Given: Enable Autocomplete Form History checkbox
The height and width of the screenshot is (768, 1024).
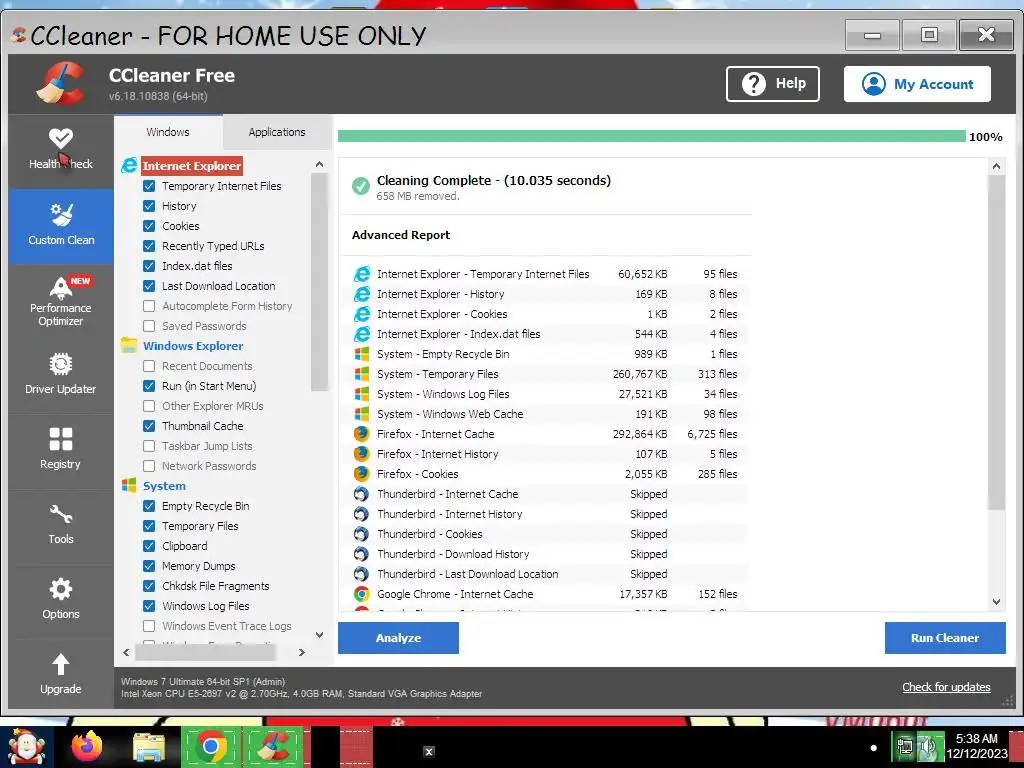Looking at the screenshot, I should 149,306.
